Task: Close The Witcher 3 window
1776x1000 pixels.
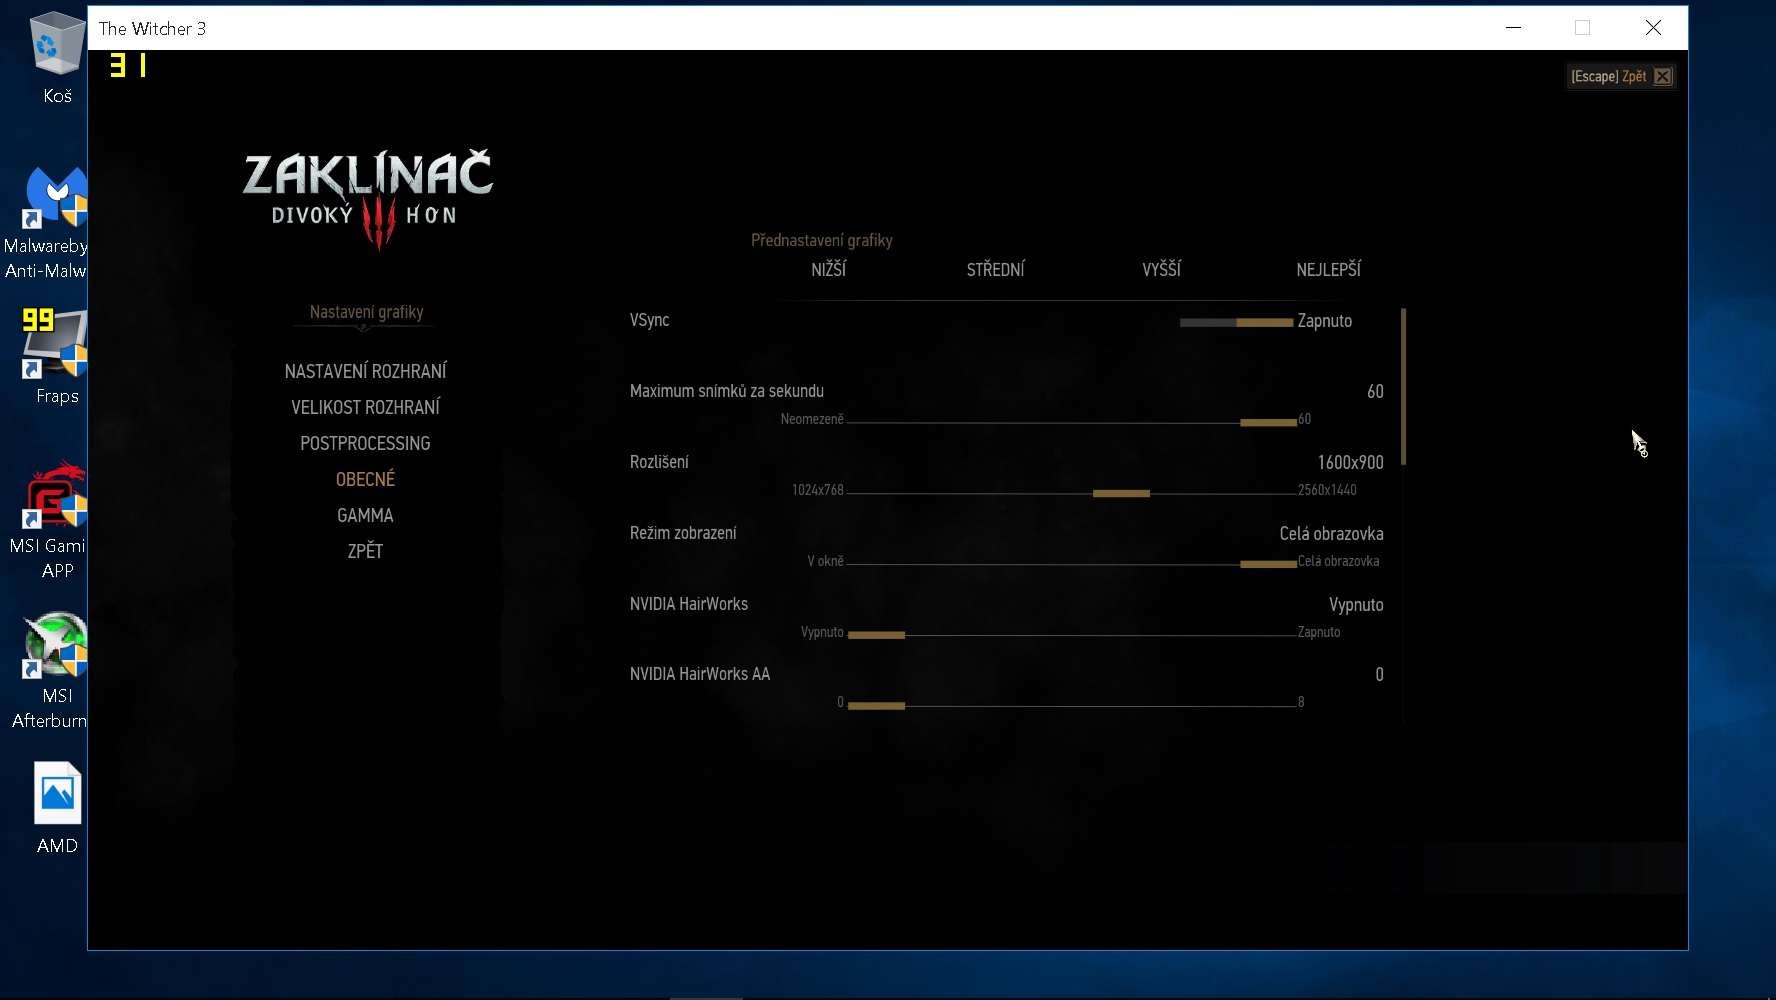Action: (1653, 28)
